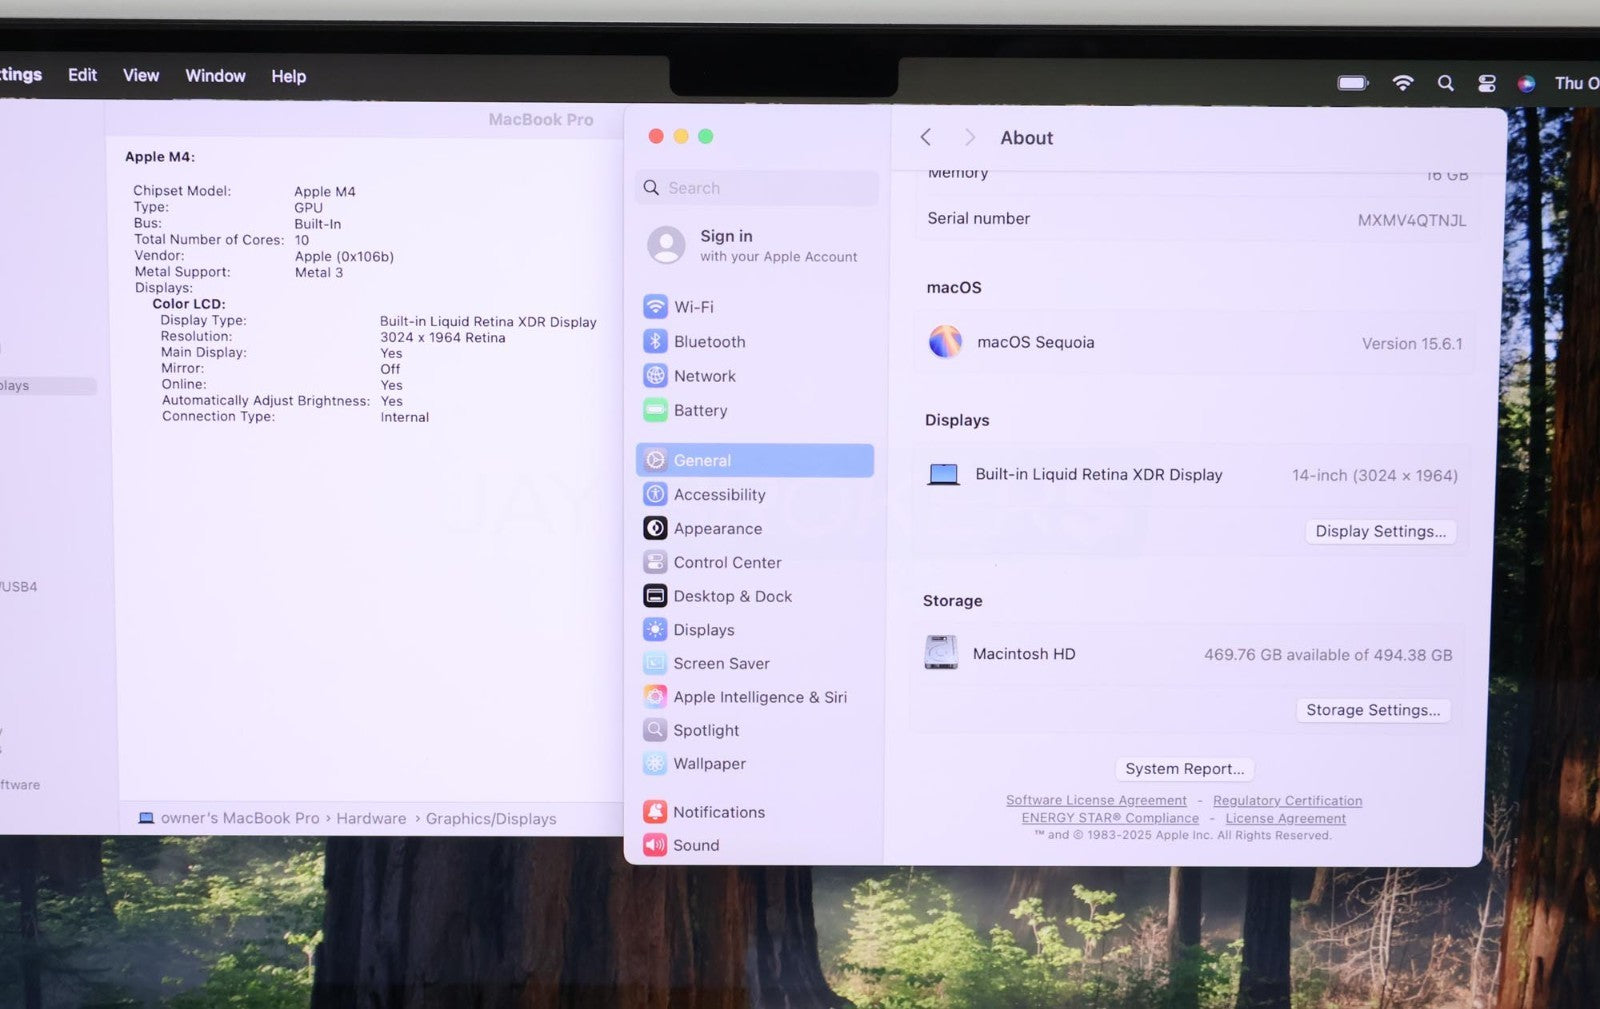Click the Siri icon in menu bar
Viewport: 1600px width, 1009px height.
coord(1526,83)
